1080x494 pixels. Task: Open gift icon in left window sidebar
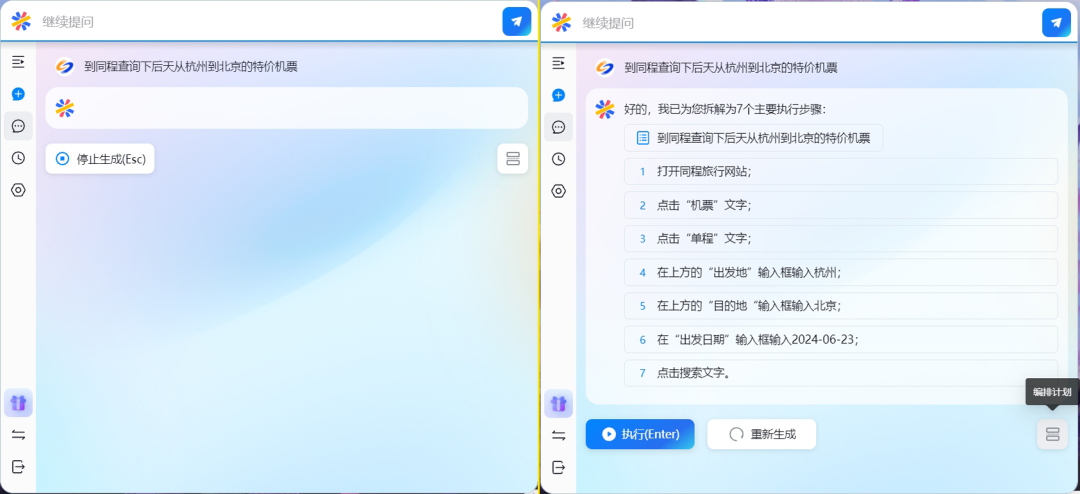click(18, 402)
